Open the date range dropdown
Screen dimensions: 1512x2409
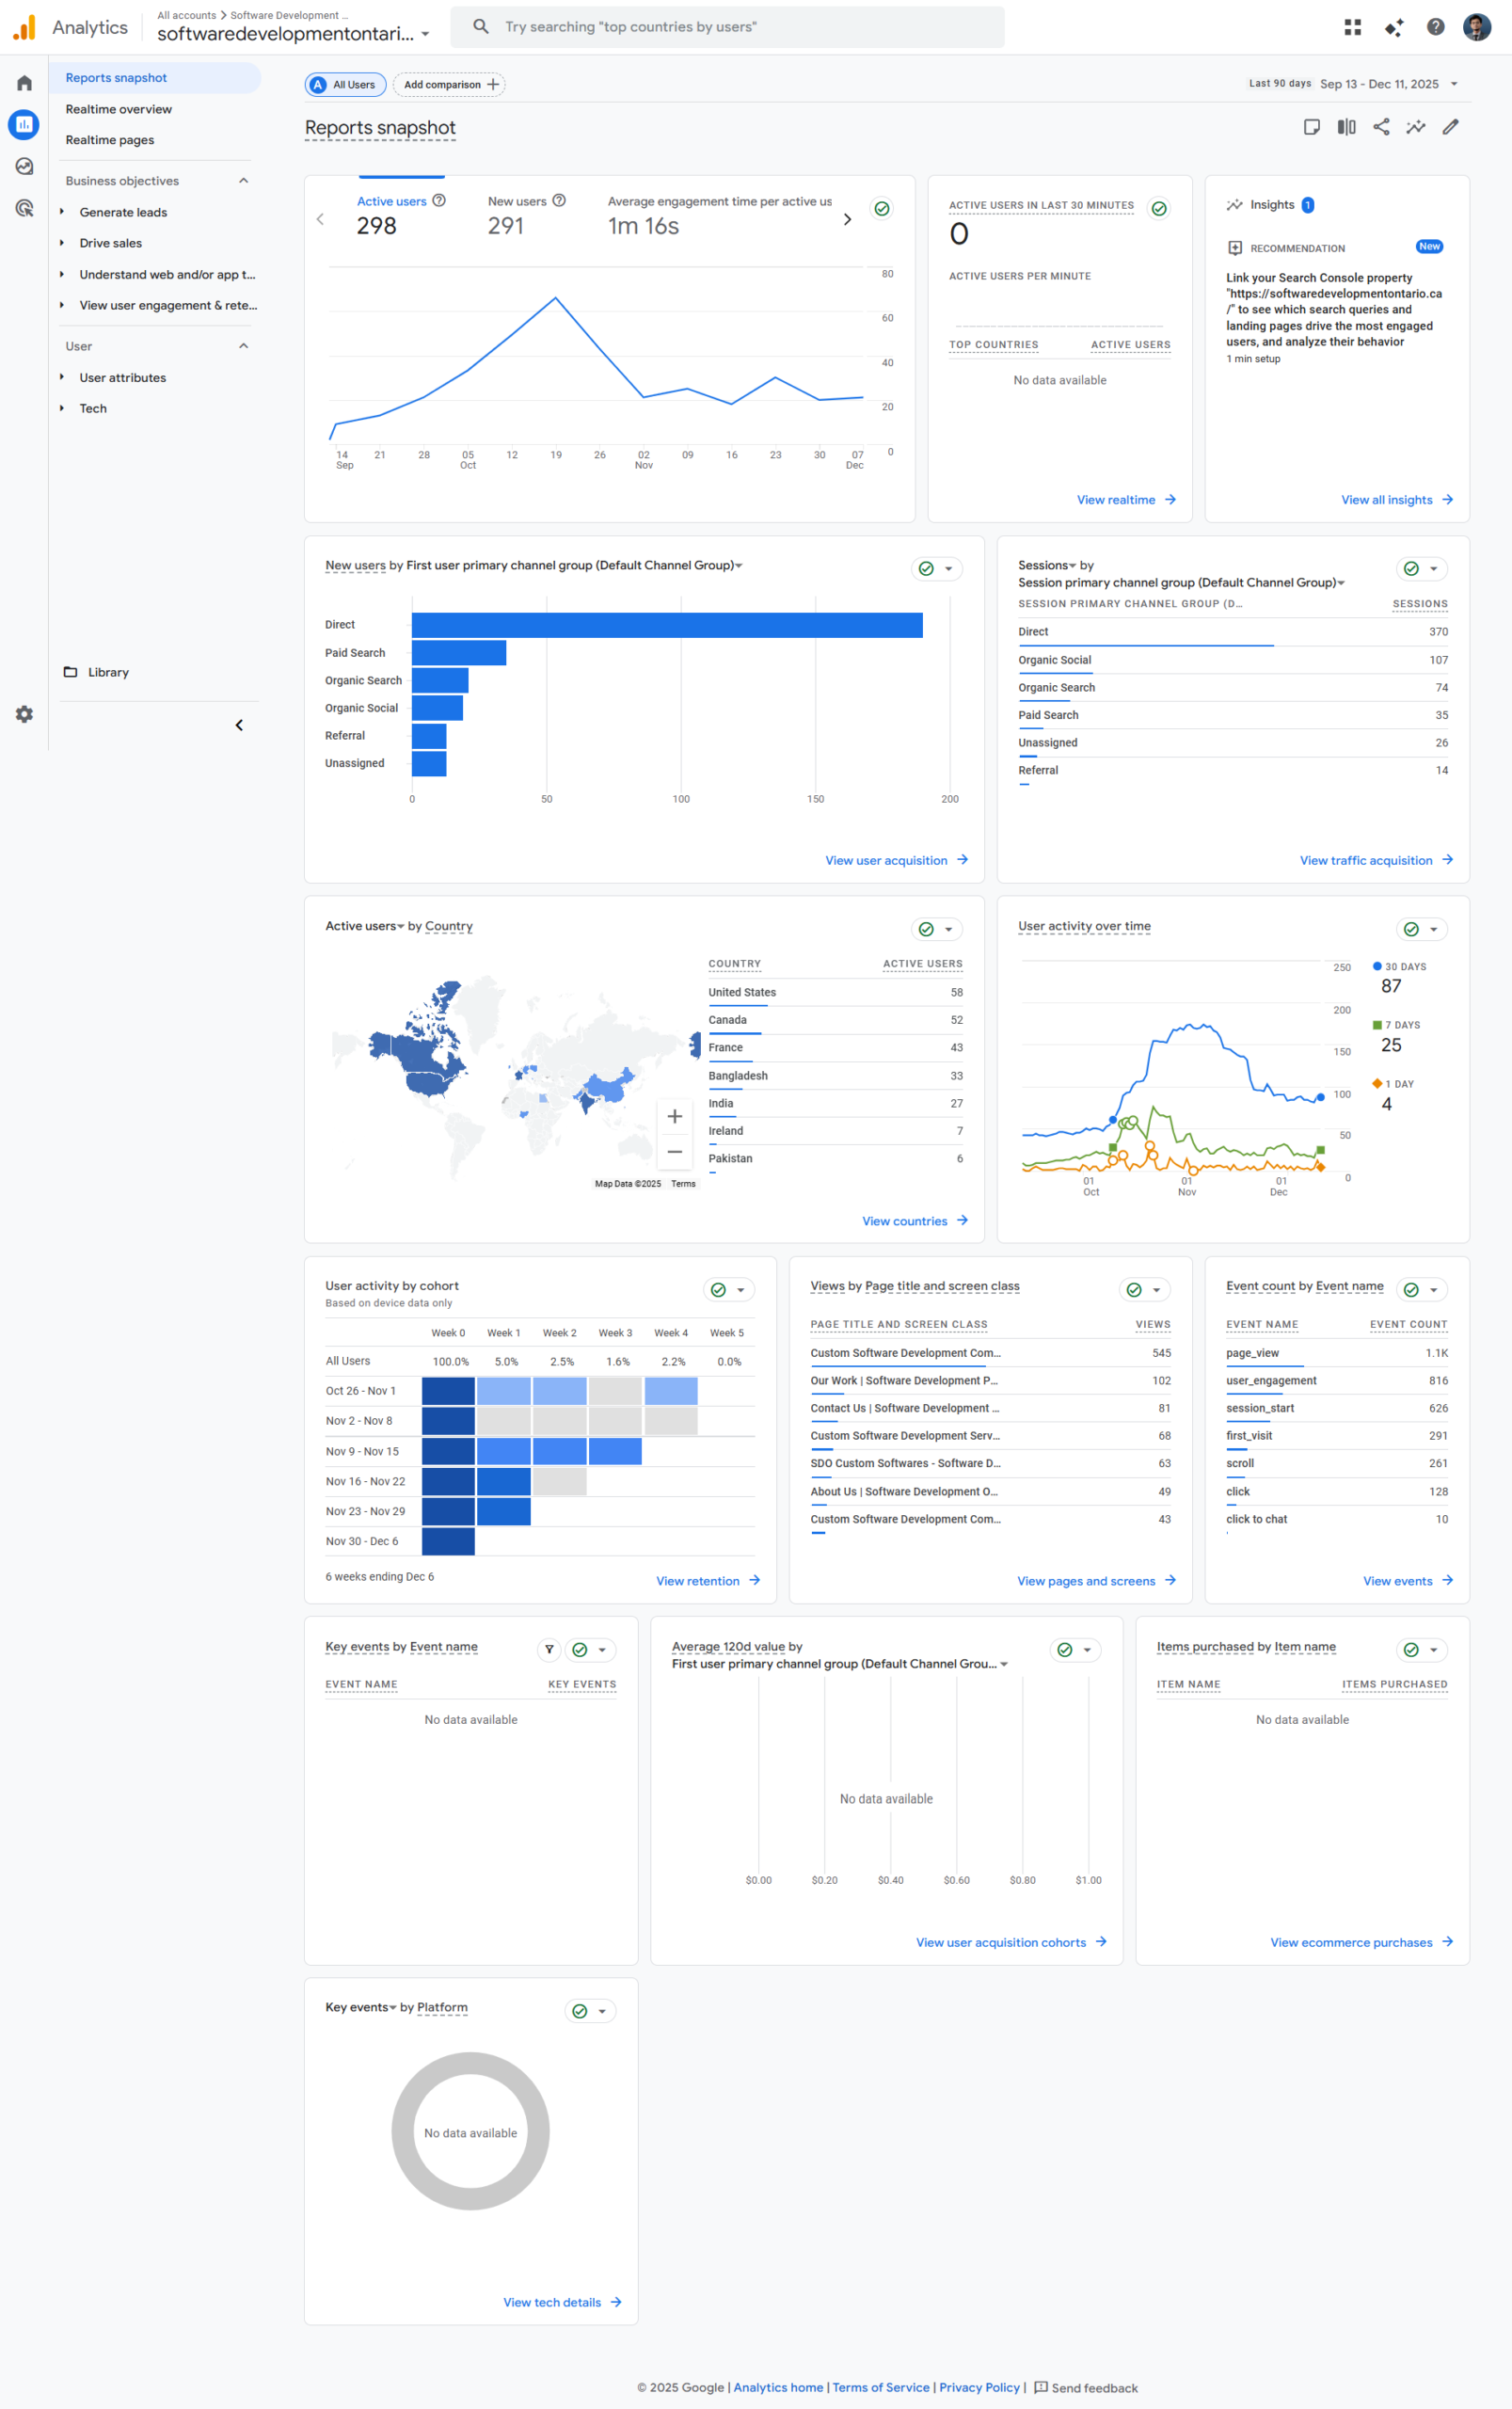tap(1387, 84)
